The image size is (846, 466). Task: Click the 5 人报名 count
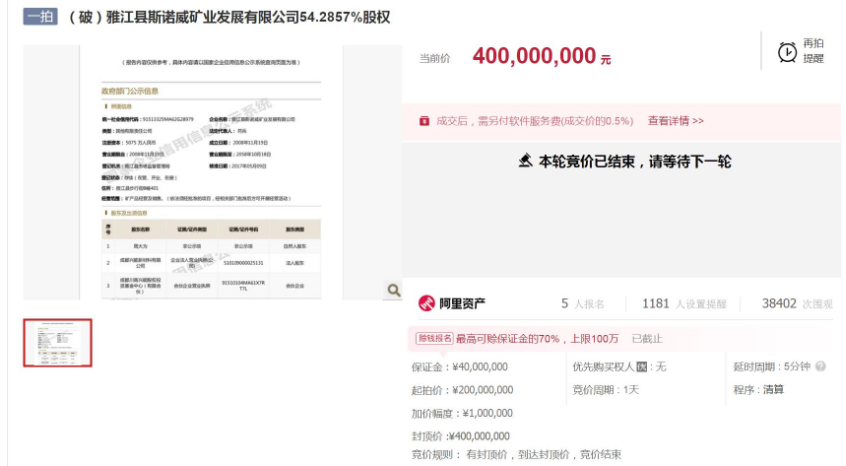(x=583, y=304)
